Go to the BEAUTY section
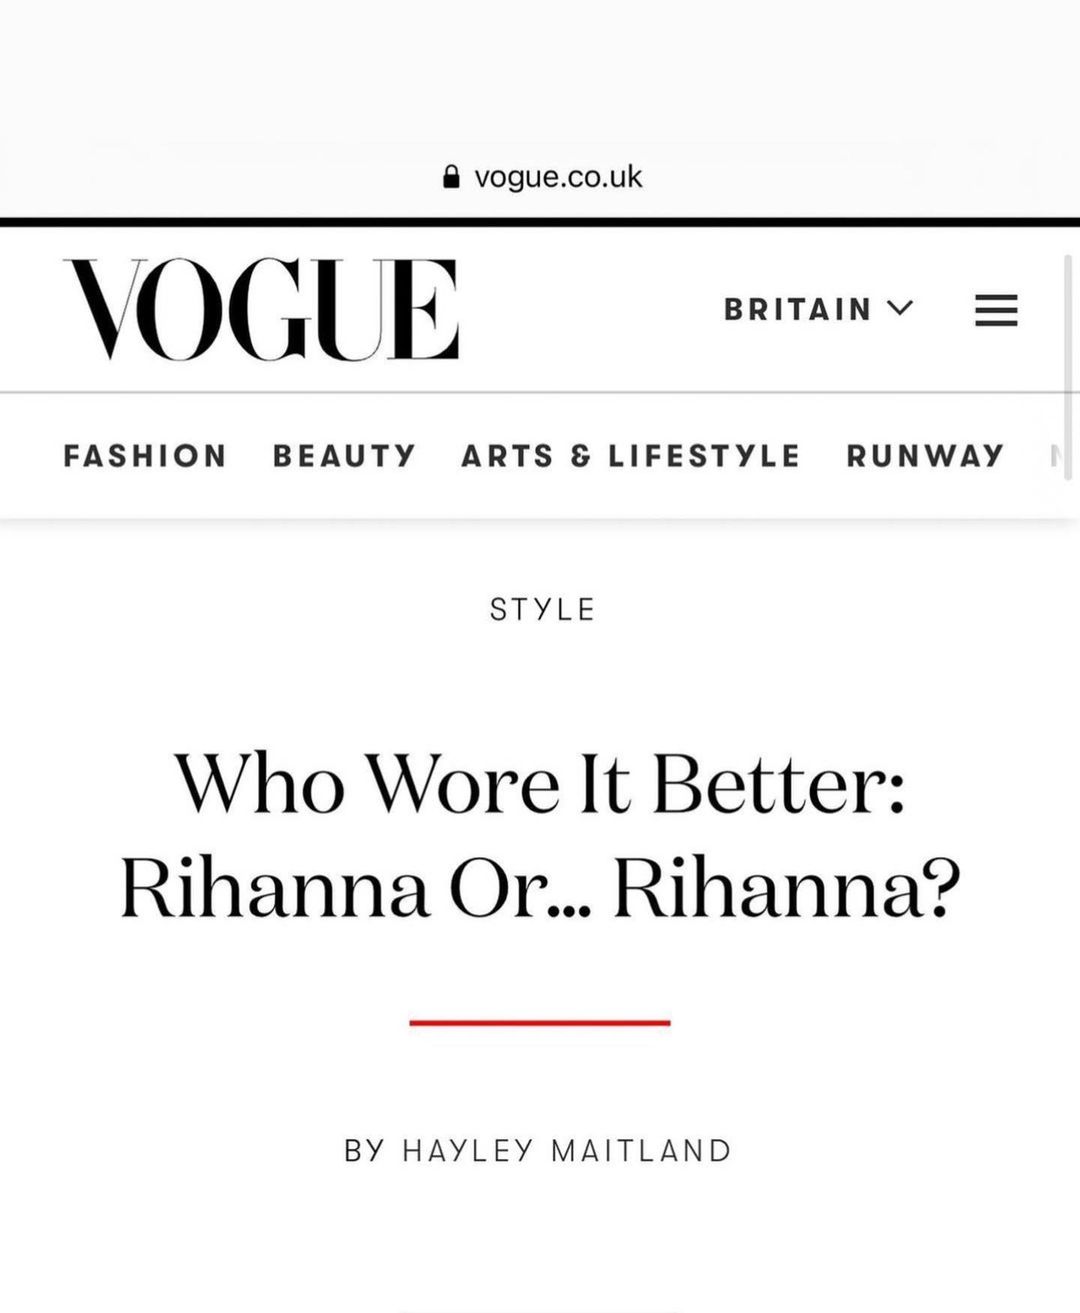 [344, 456]
